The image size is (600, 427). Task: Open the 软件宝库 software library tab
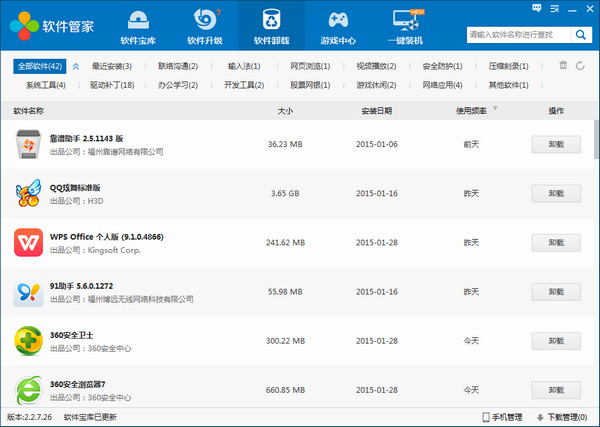point(138,27)
